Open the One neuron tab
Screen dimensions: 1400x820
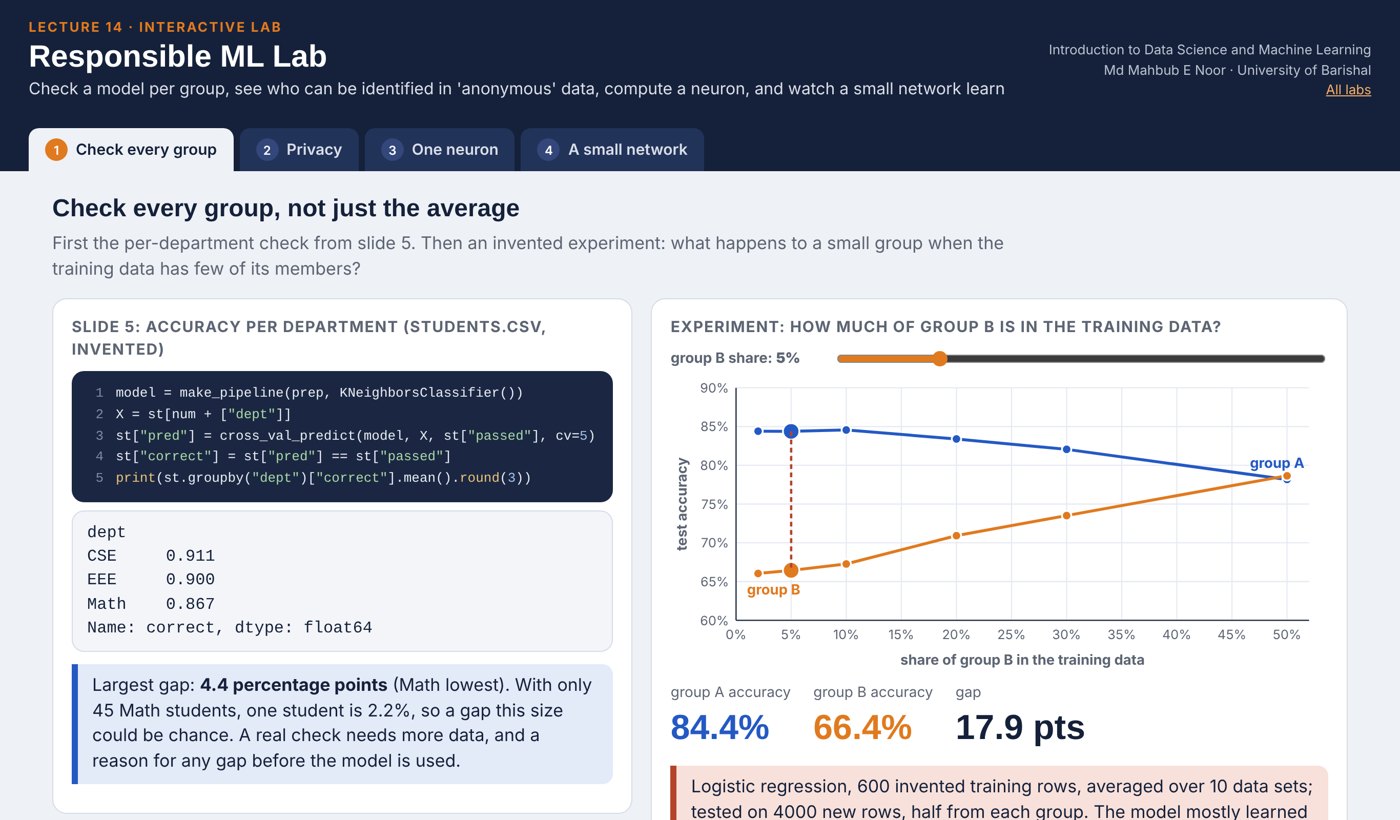tap(439, 150)
